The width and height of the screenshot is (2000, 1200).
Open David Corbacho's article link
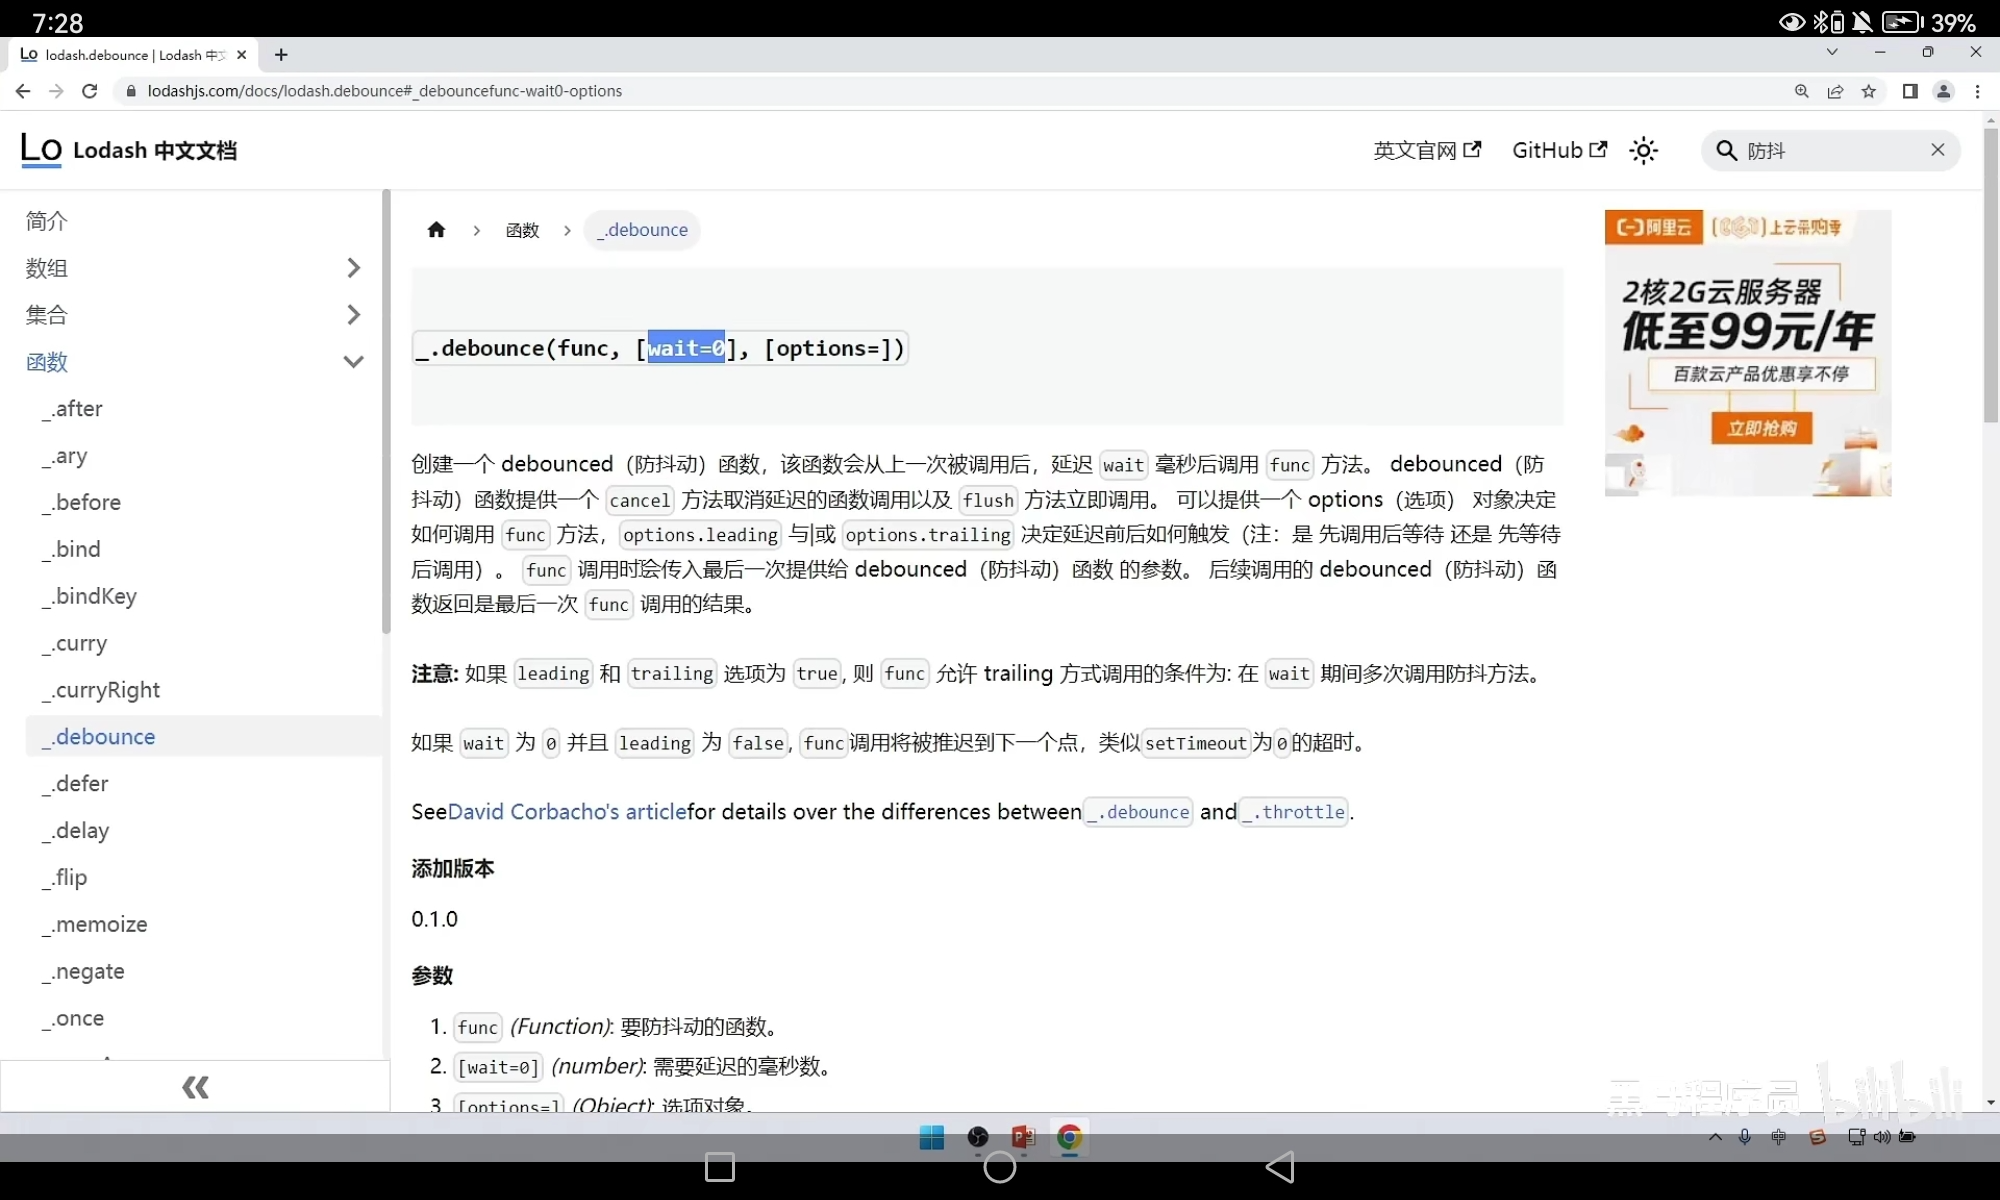(x=567, y=812)
